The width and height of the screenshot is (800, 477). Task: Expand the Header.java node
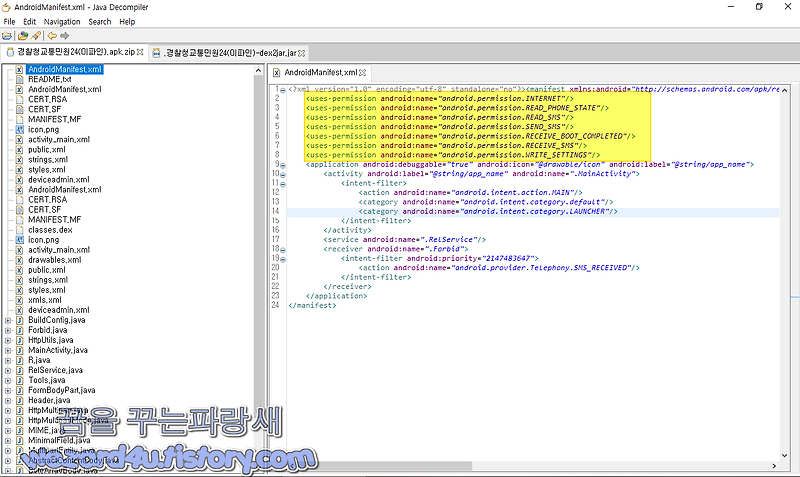coord(8,400)
